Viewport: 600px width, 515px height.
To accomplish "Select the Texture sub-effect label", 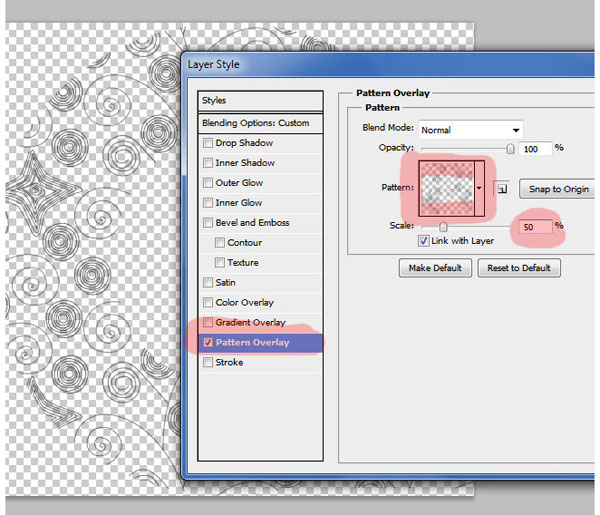I will (x=243, y=262).
